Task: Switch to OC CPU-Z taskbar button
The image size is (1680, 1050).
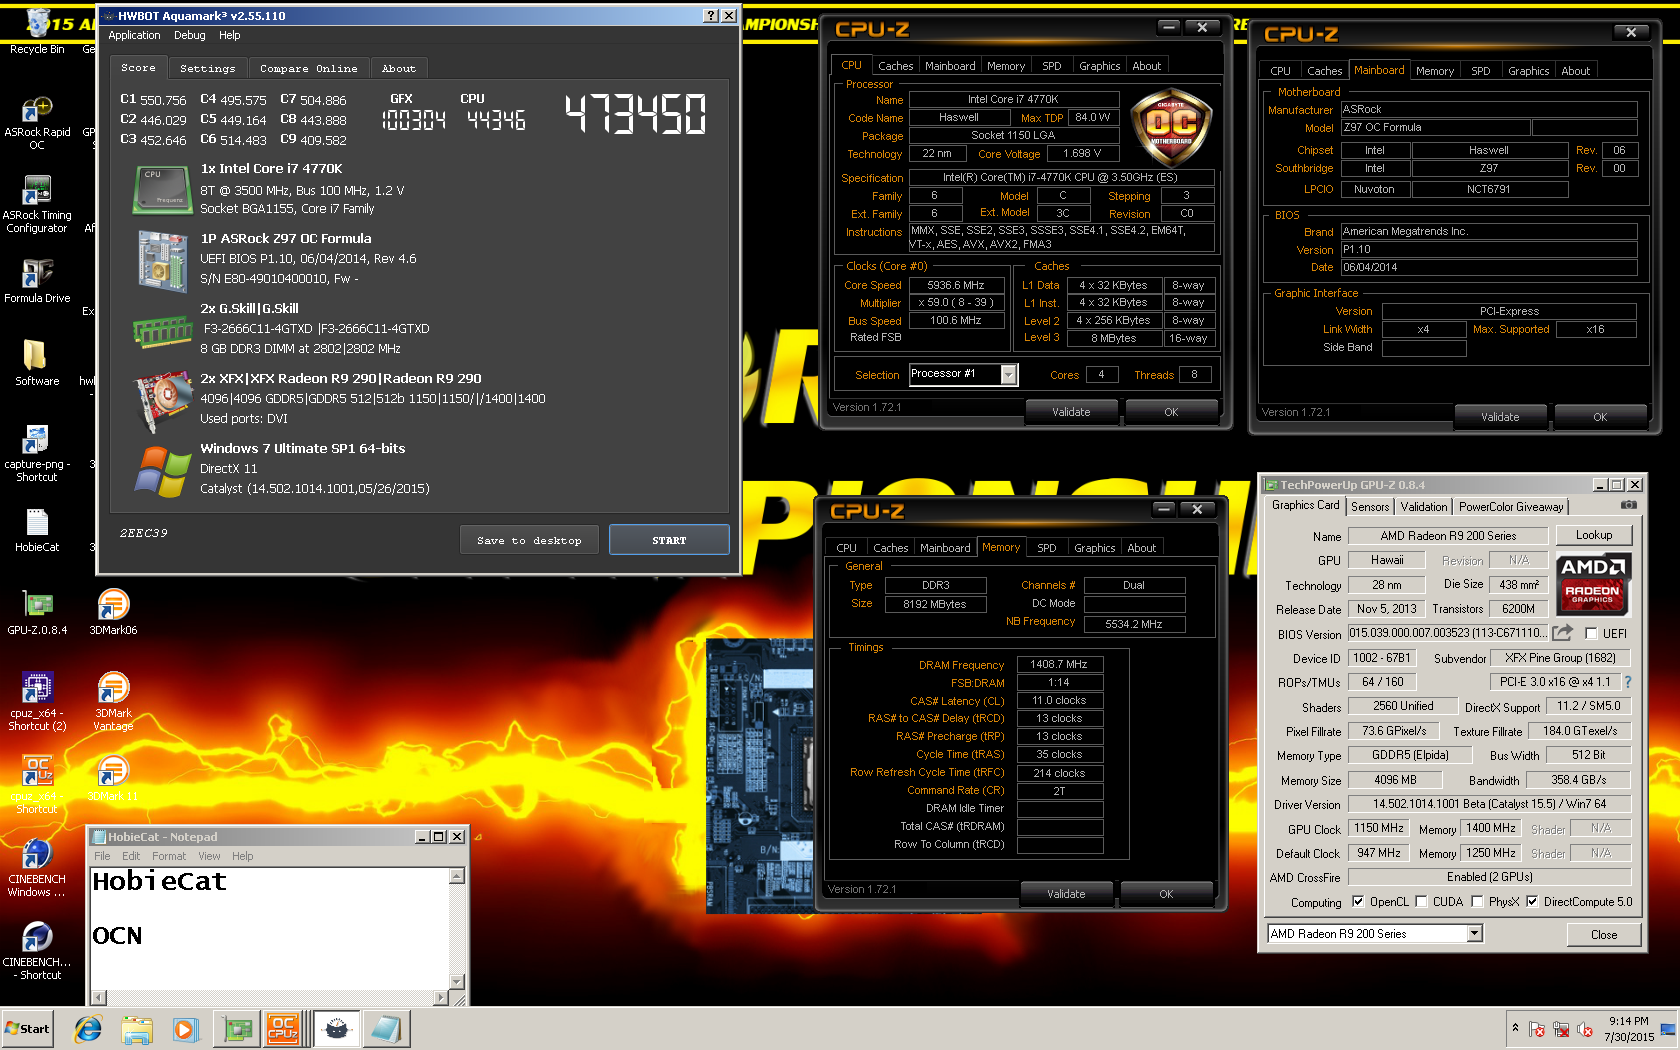Action: (x=283, y=1029)
